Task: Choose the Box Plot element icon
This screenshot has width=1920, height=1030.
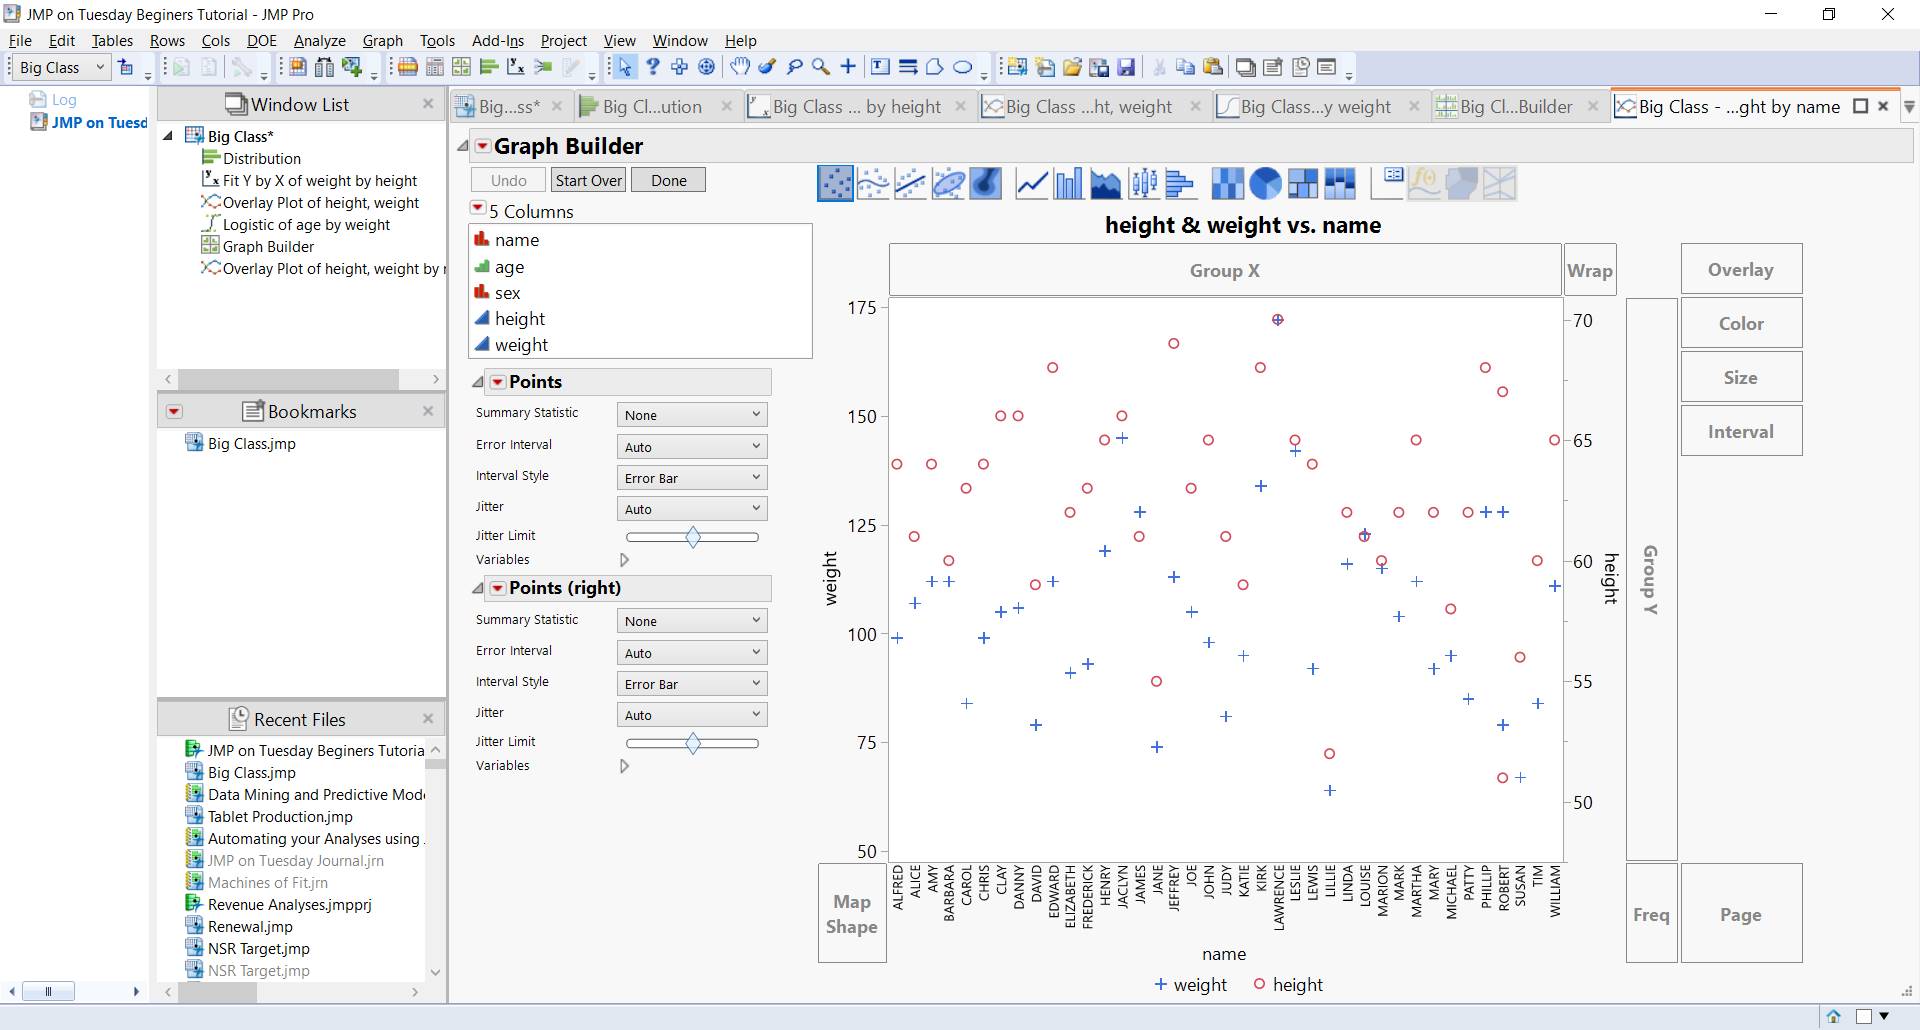Action: 1143,183
